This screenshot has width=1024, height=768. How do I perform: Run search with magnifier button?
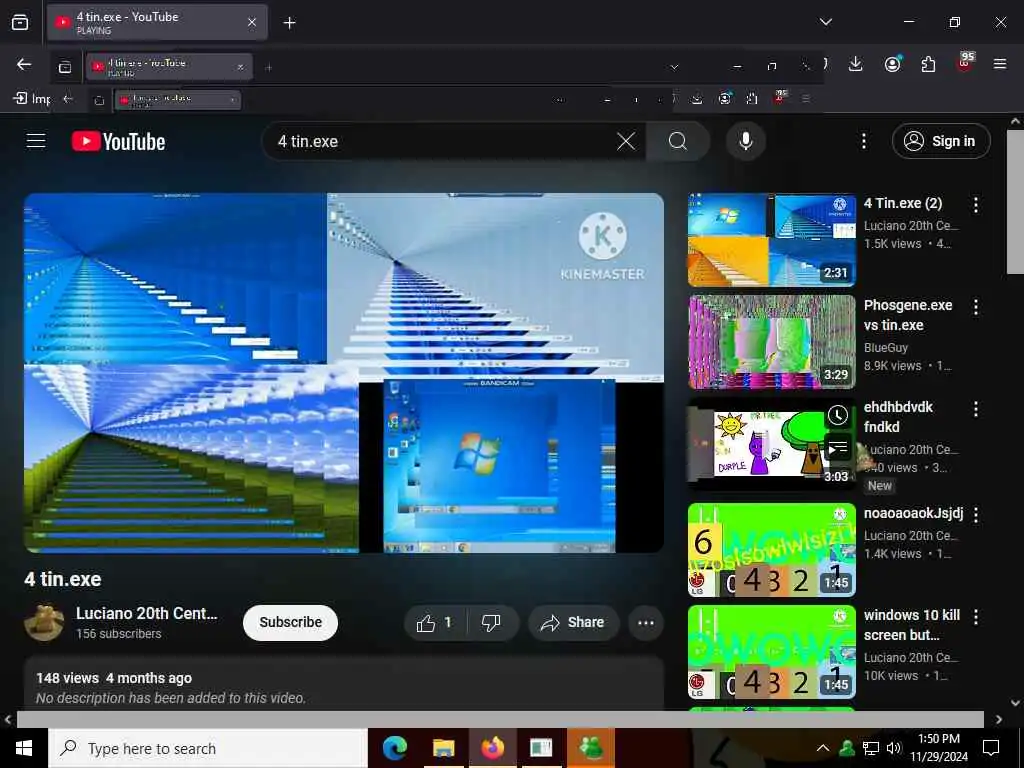point(678,141)
